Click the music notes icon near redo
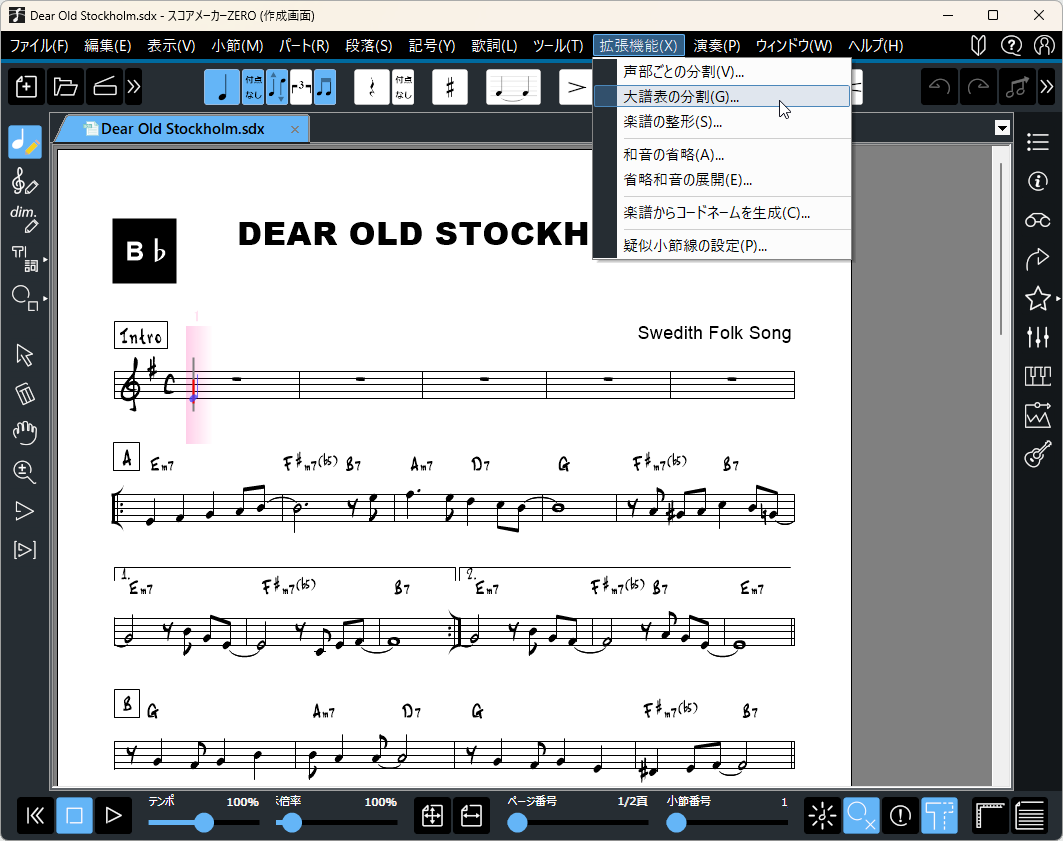Viewport: 1063px width, 841px height. click(x=1018, y=87)
